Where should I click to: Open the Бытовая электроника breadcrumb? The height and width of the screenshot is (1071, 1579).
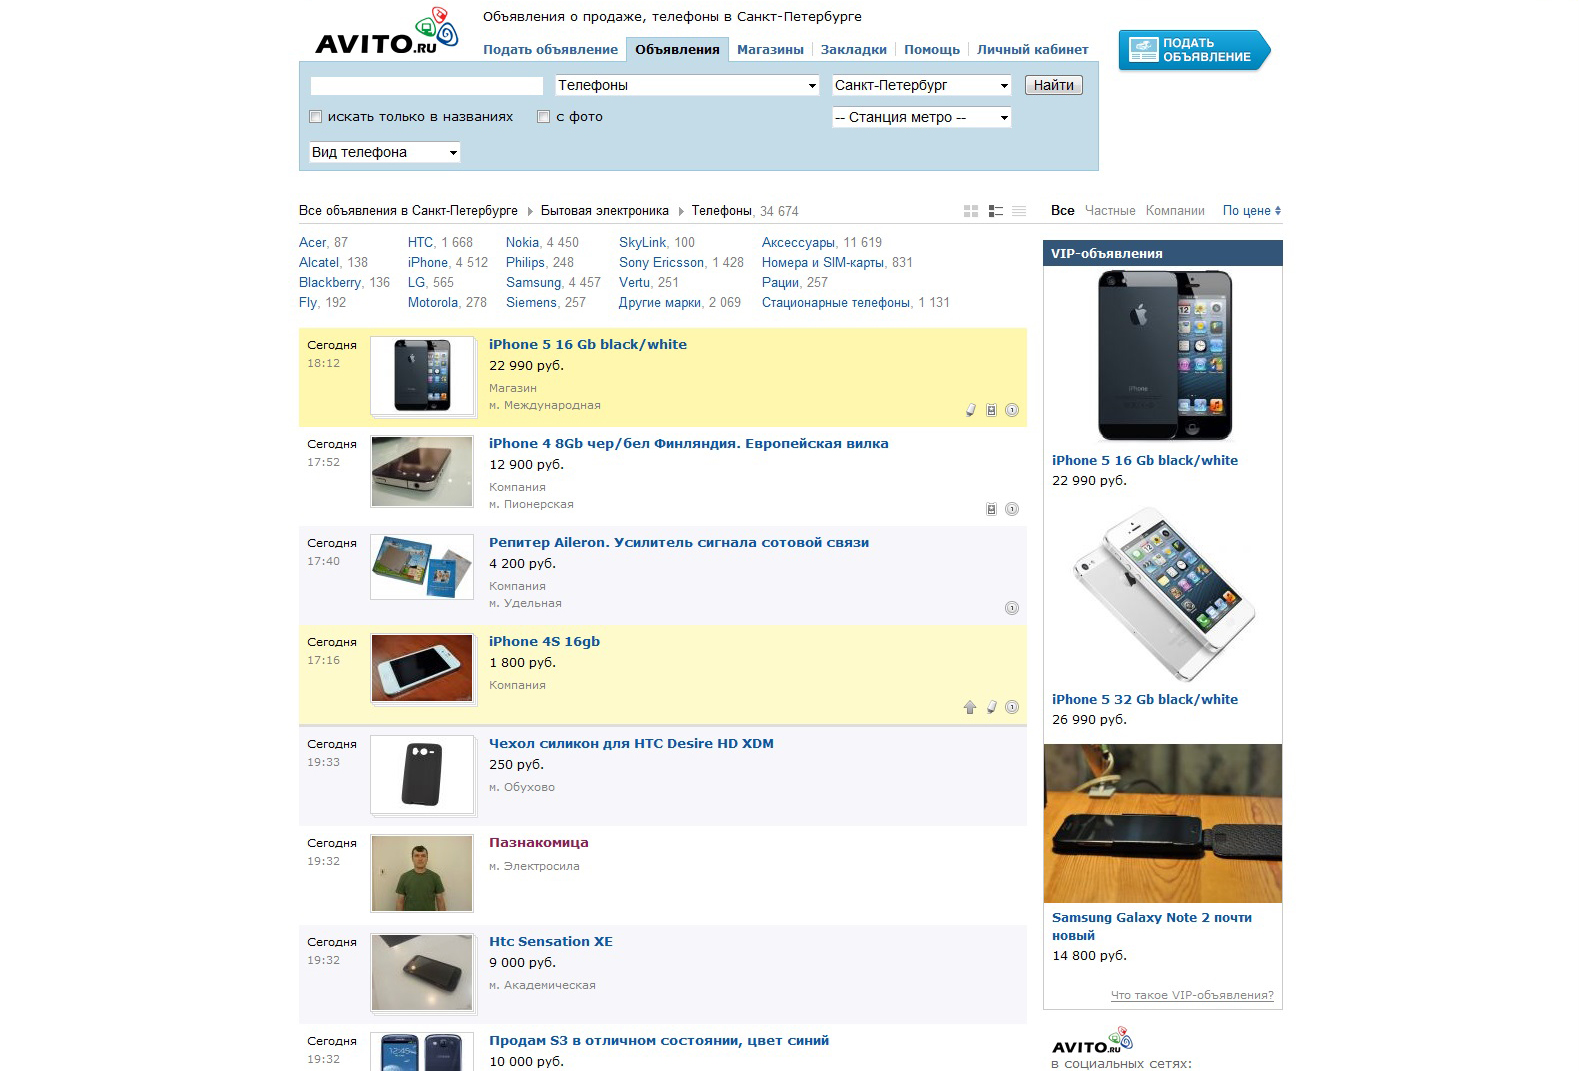(x=605, y=211)
